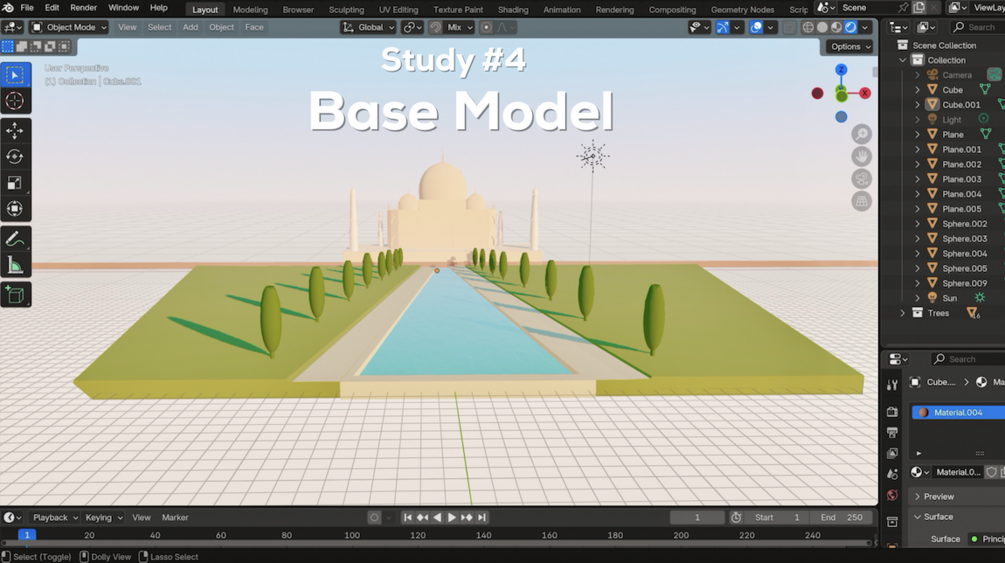Open the Render properties tab icon
This screenshot has height=563, width=1005.
point(892,412)
